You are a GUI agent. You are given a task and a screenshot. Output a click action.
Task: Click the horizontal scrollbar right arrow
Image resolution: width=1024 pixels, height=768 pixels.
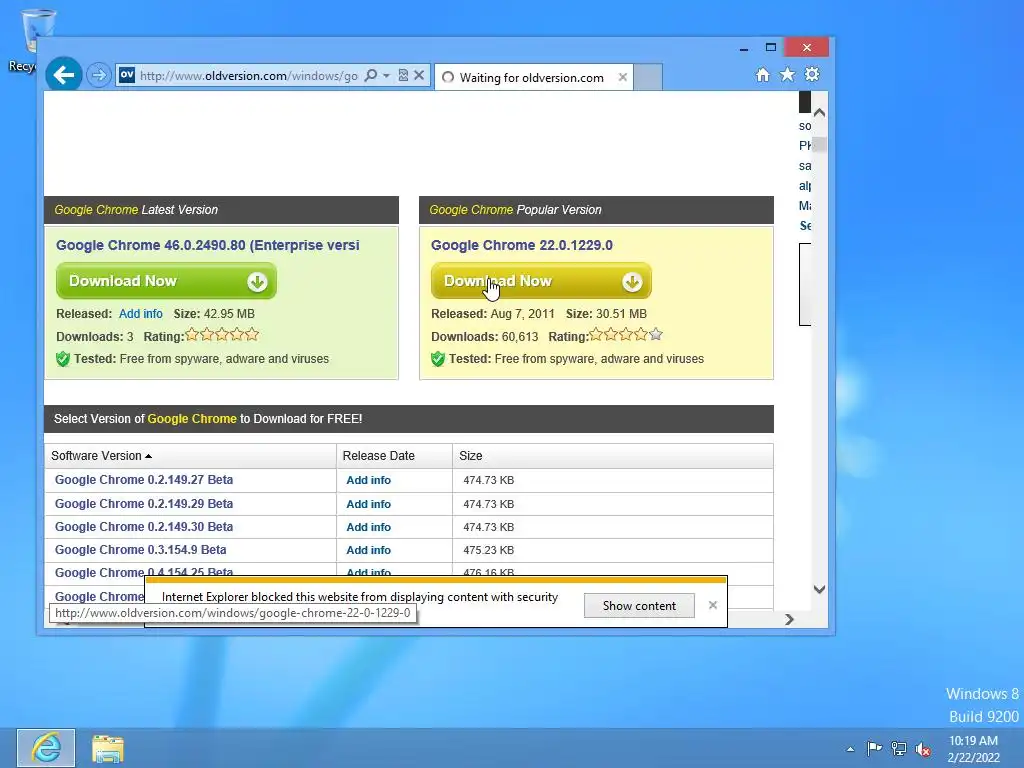pyautogui.click(x=789, y=619)
